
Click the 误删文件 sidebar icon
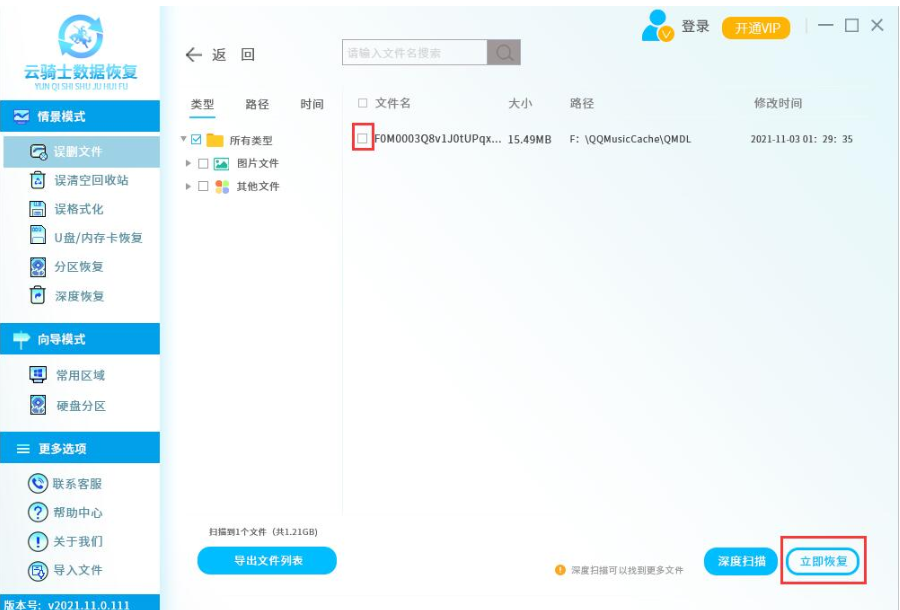tap(39, 152)
